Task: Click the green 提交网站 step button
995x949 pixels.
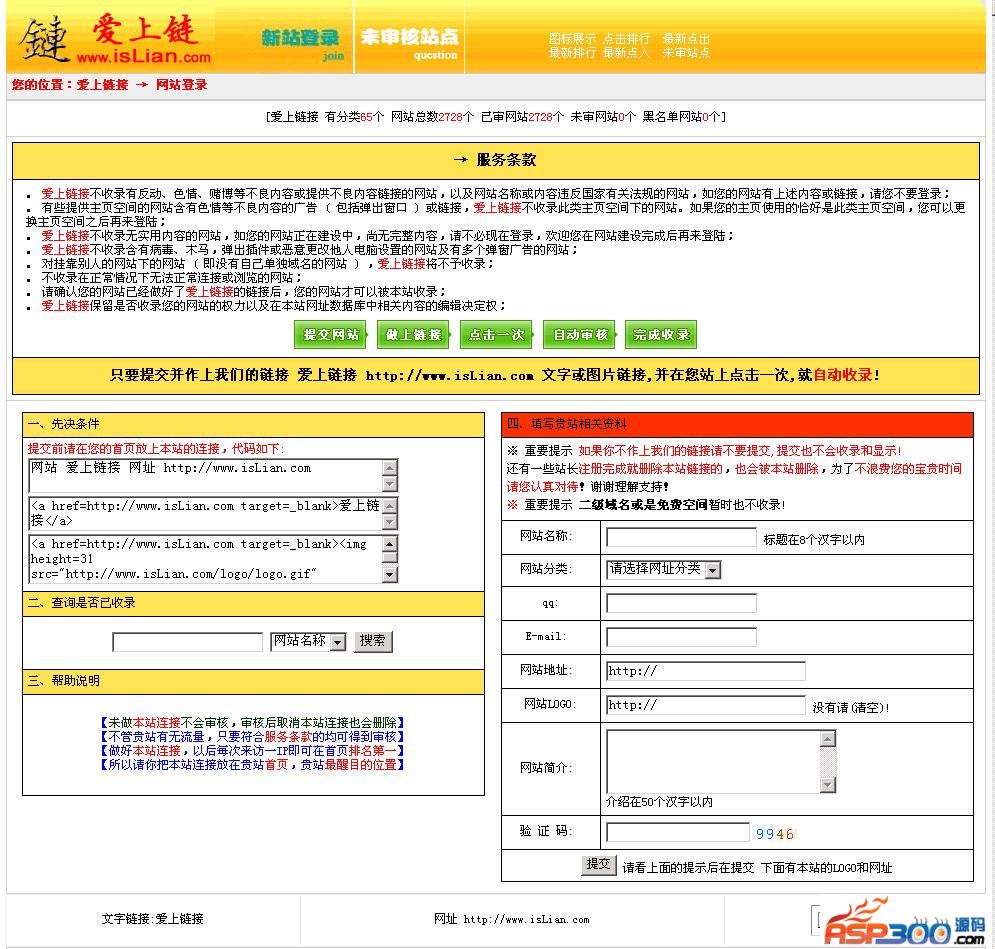Action: 332,335
